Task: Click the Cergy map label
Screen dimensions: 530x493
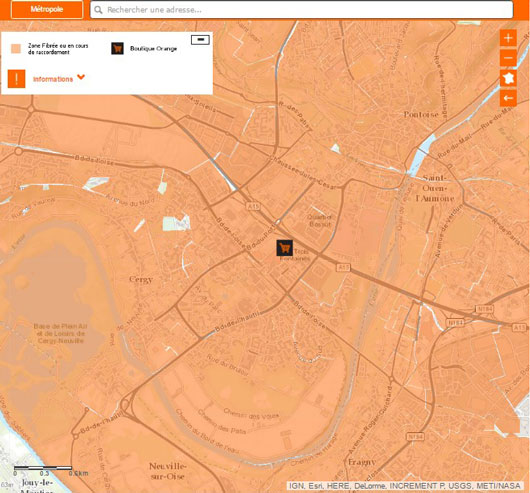Action: pyautogui.click(x=141, y=279)
